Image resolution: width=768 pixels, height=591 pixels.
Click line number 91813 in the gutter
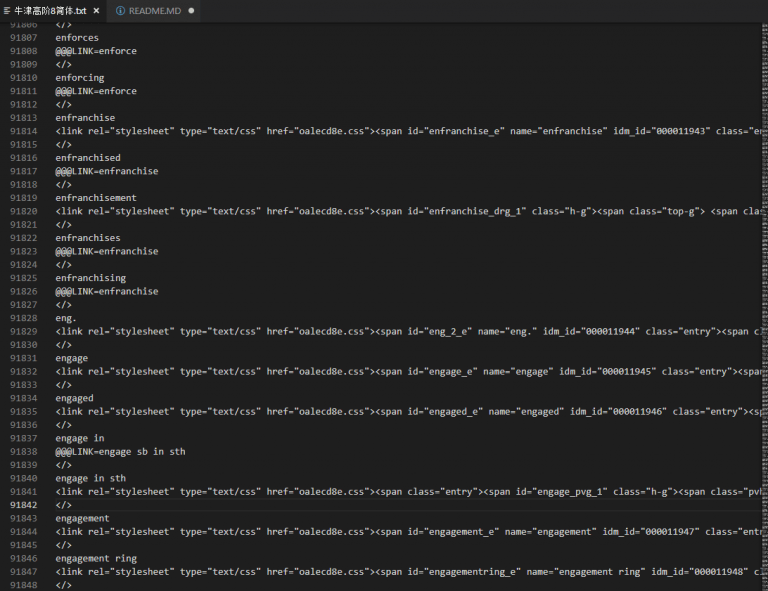pos(24,118)
